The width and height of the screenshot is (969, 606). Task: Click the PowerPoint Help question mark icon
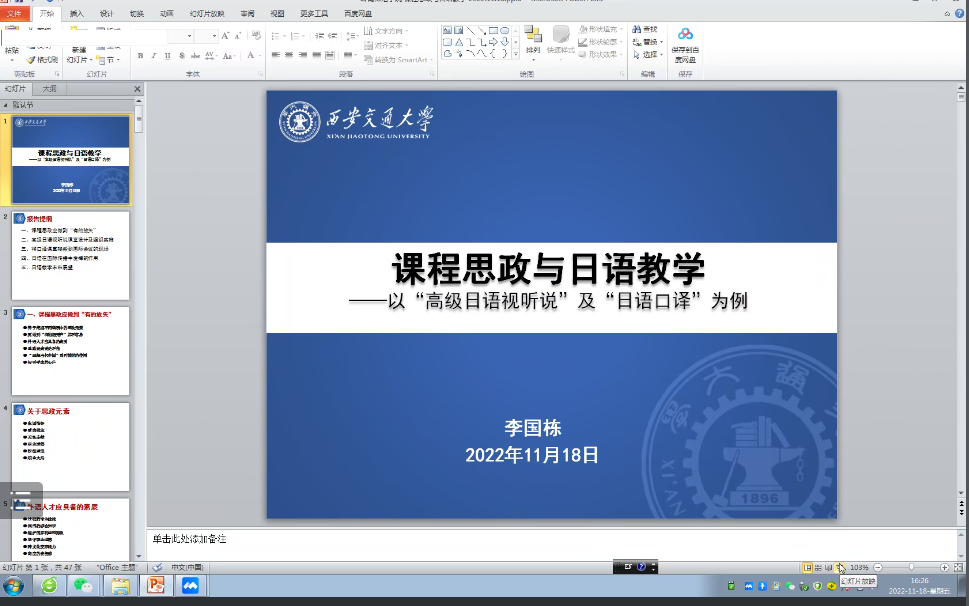tap(642, 567)
